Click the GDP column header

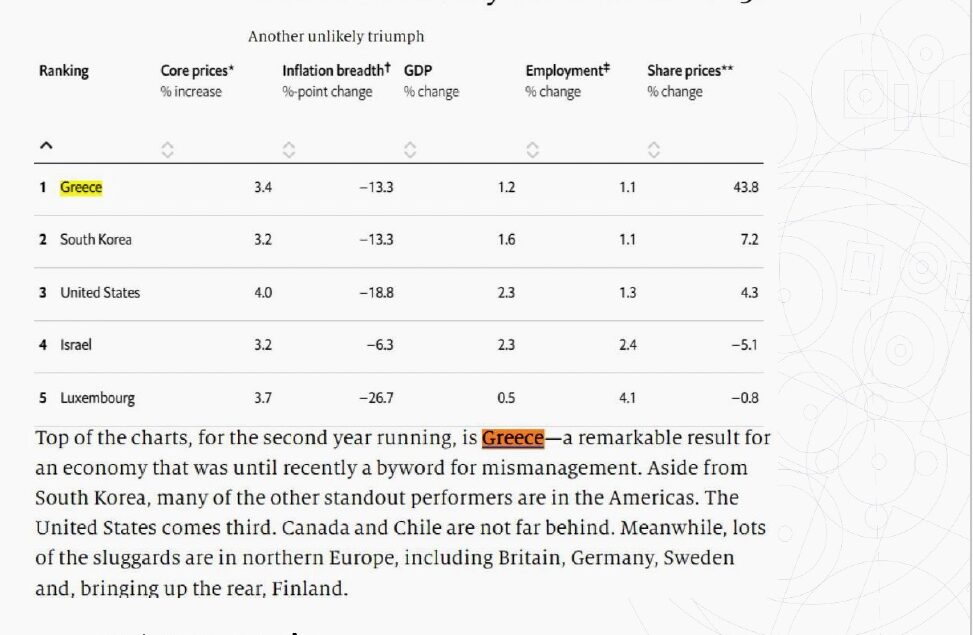pyautogui.click(x=417, y=71)
